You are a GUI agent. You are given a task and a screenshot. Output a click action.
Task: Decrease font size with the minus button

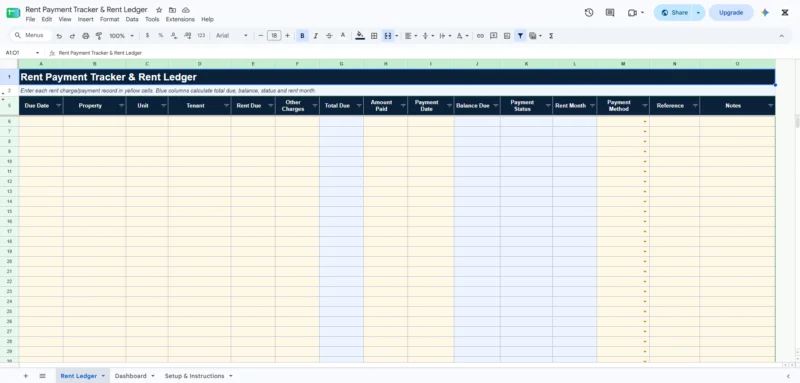[261, 36]
